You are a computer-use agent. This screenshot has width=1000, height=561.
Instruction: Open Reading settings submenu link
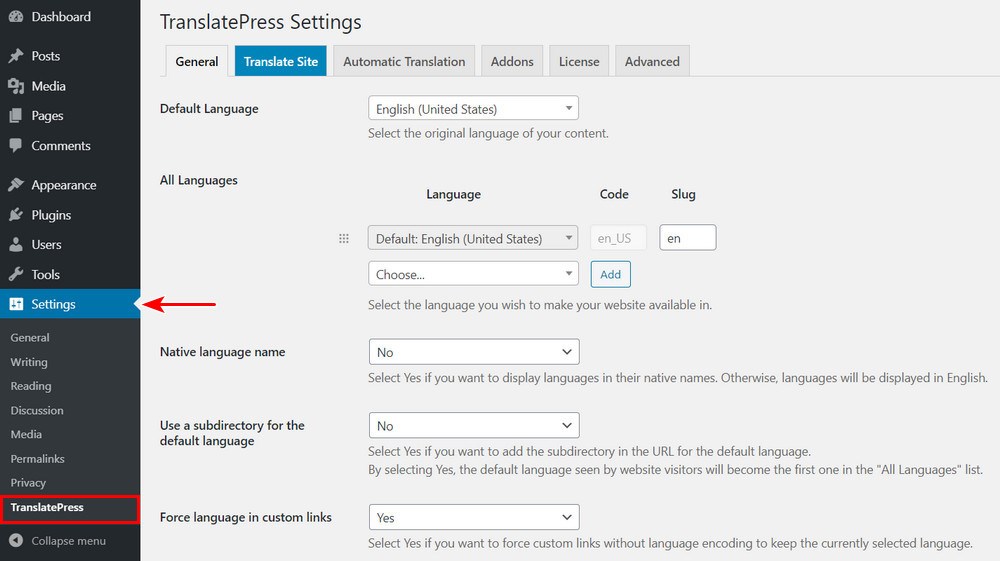[x=31, y=386]
